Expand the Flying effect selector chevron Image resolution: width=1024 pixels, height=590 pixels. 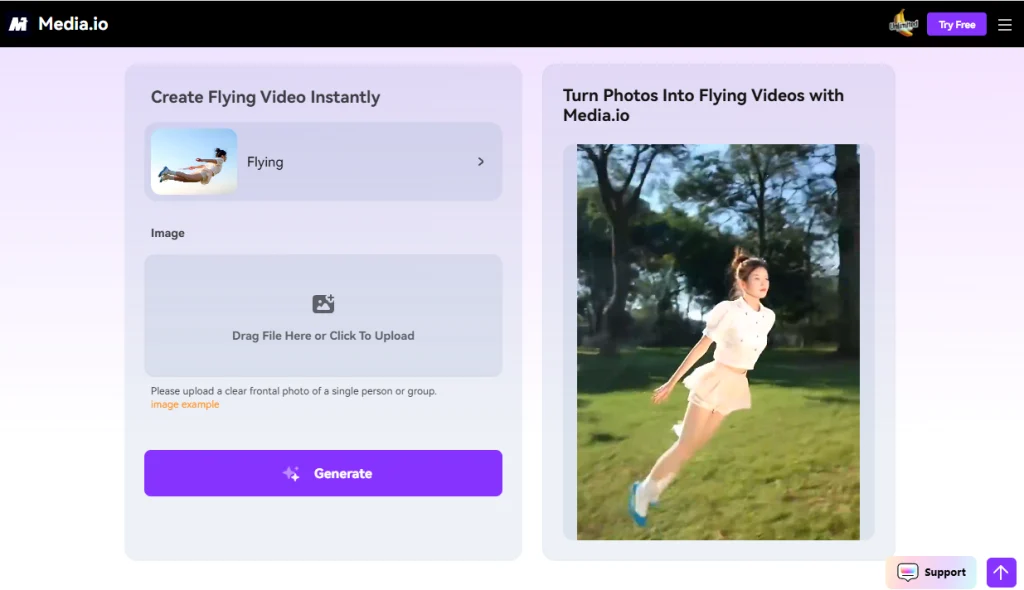(x=480, y=161)
